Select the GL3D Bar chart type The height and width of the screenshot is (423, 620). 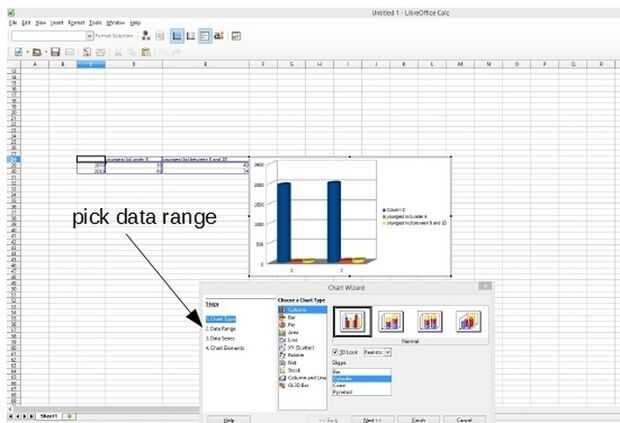coord(302,385)
